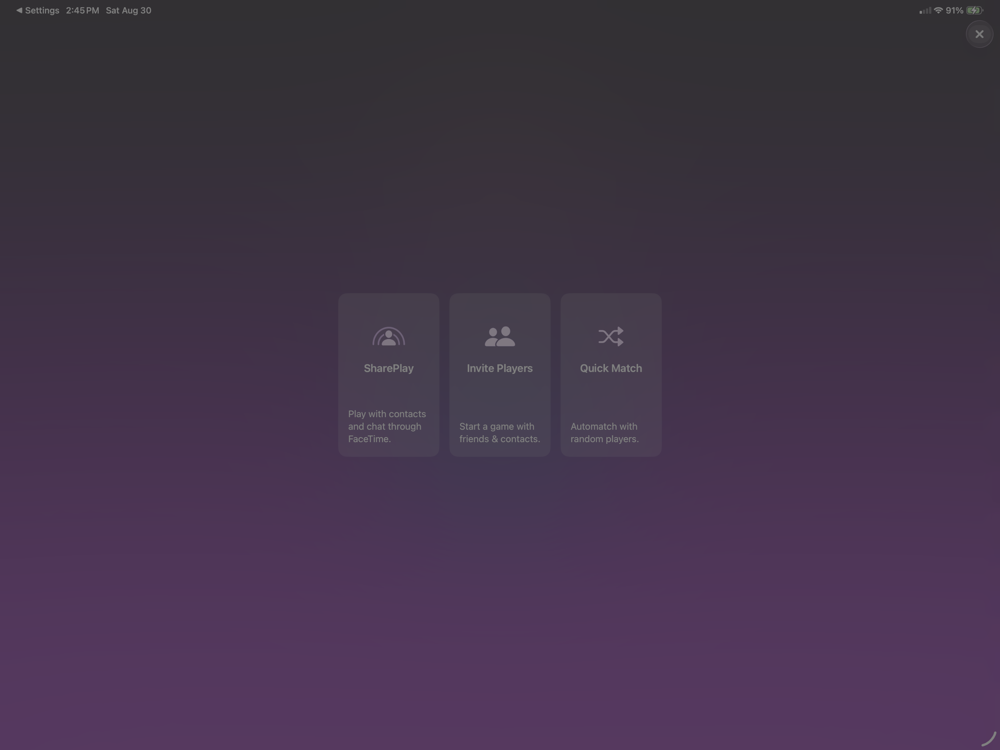Click 'Start a game with friends & contacts.' text
This screenshot has width=1000, height=750.
click(499, 432)
